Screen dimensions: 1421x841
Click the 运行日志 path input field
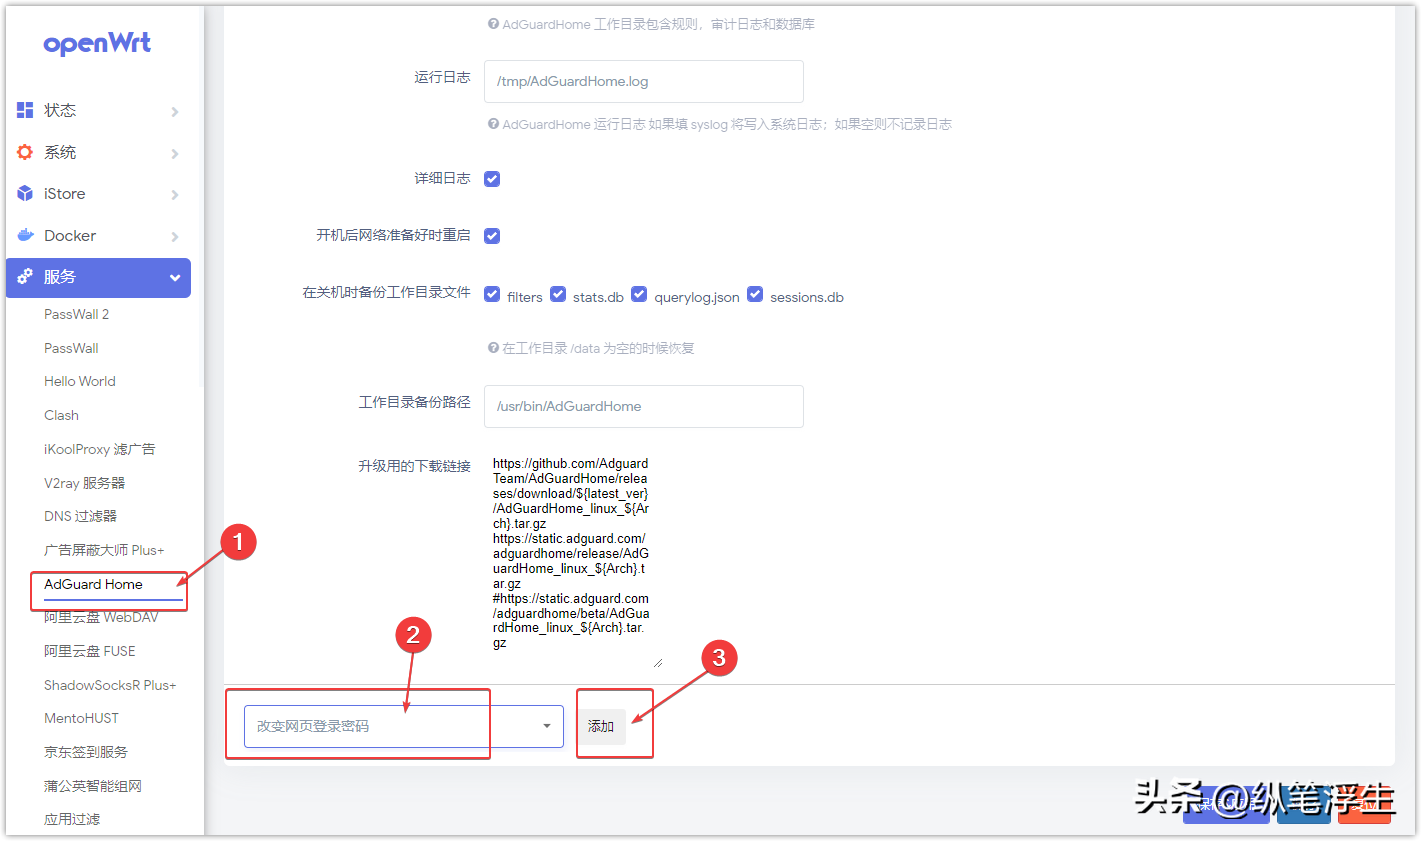[644, 81]
